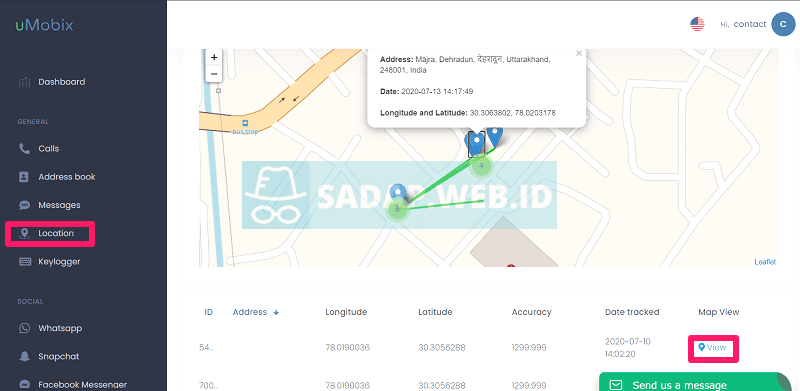This screenshot has height=391, width=800.
Task: Zoom in the map with plus button
Action: (214, 57)
